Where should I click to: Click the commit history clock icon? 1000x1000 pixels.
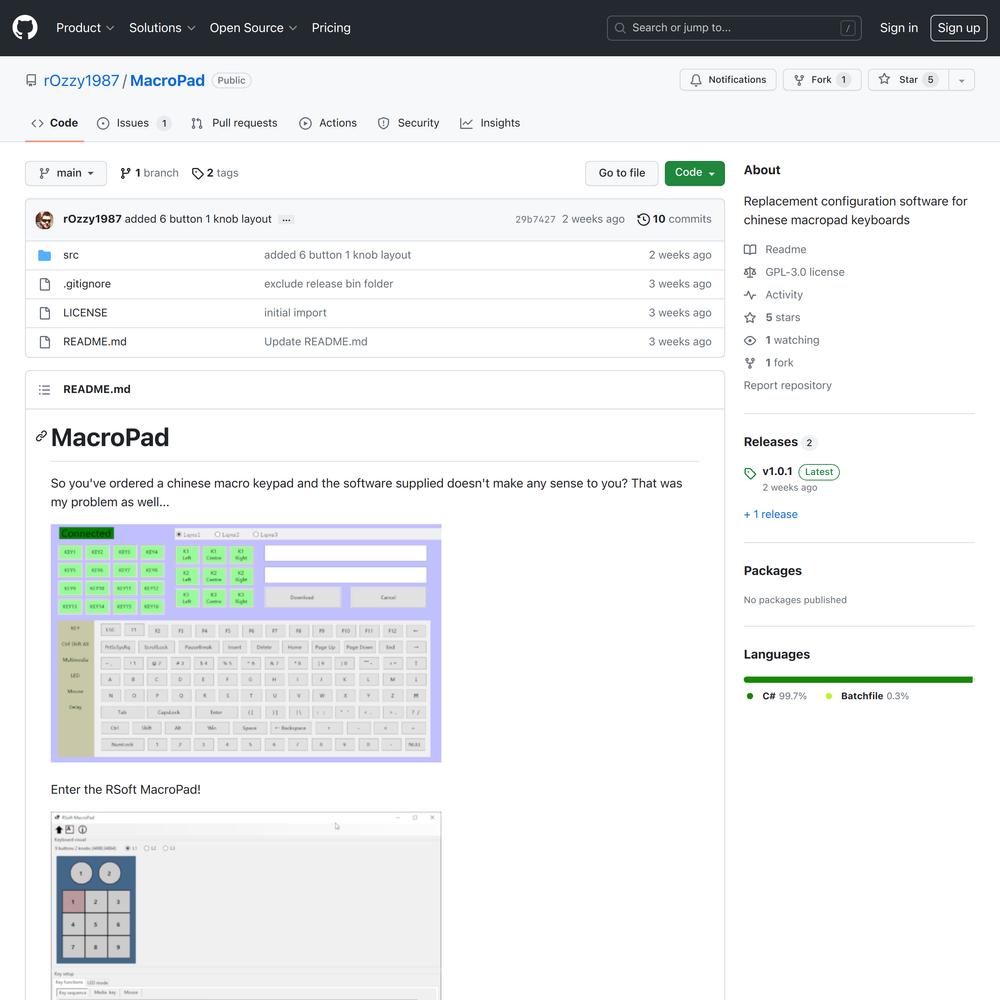[x=643, y=219]
